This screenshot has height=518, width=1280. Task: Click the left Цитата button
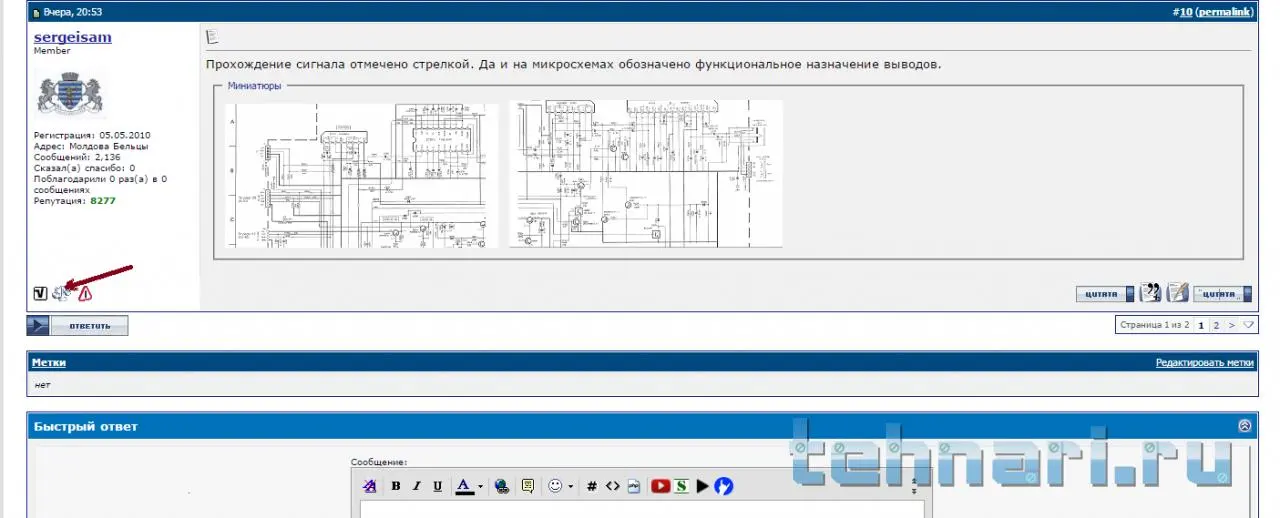pyautogui.click(x=1105, y=294)
